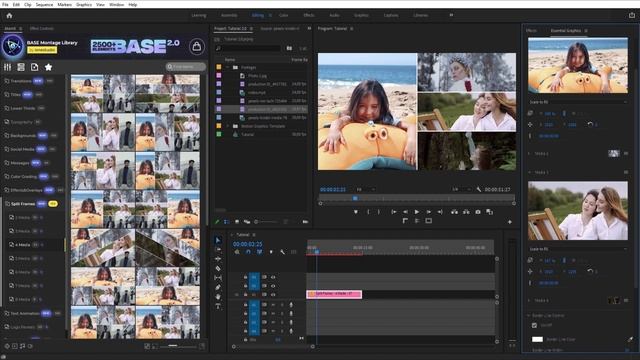Open the Sequence menu
The width and height of the screenshot is (640, 360).
[x=44, y=4]
